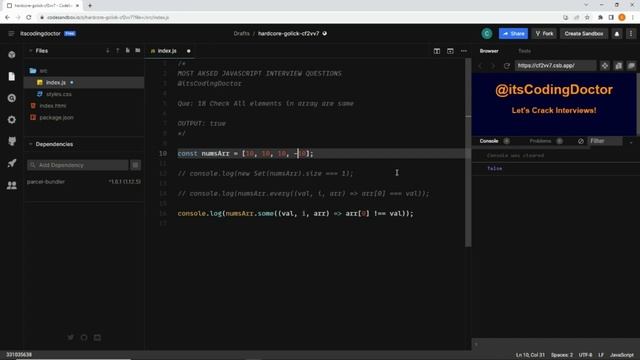
Task: Open the Sandbox Info sidebar icon
Action: [x=12, y=55]
